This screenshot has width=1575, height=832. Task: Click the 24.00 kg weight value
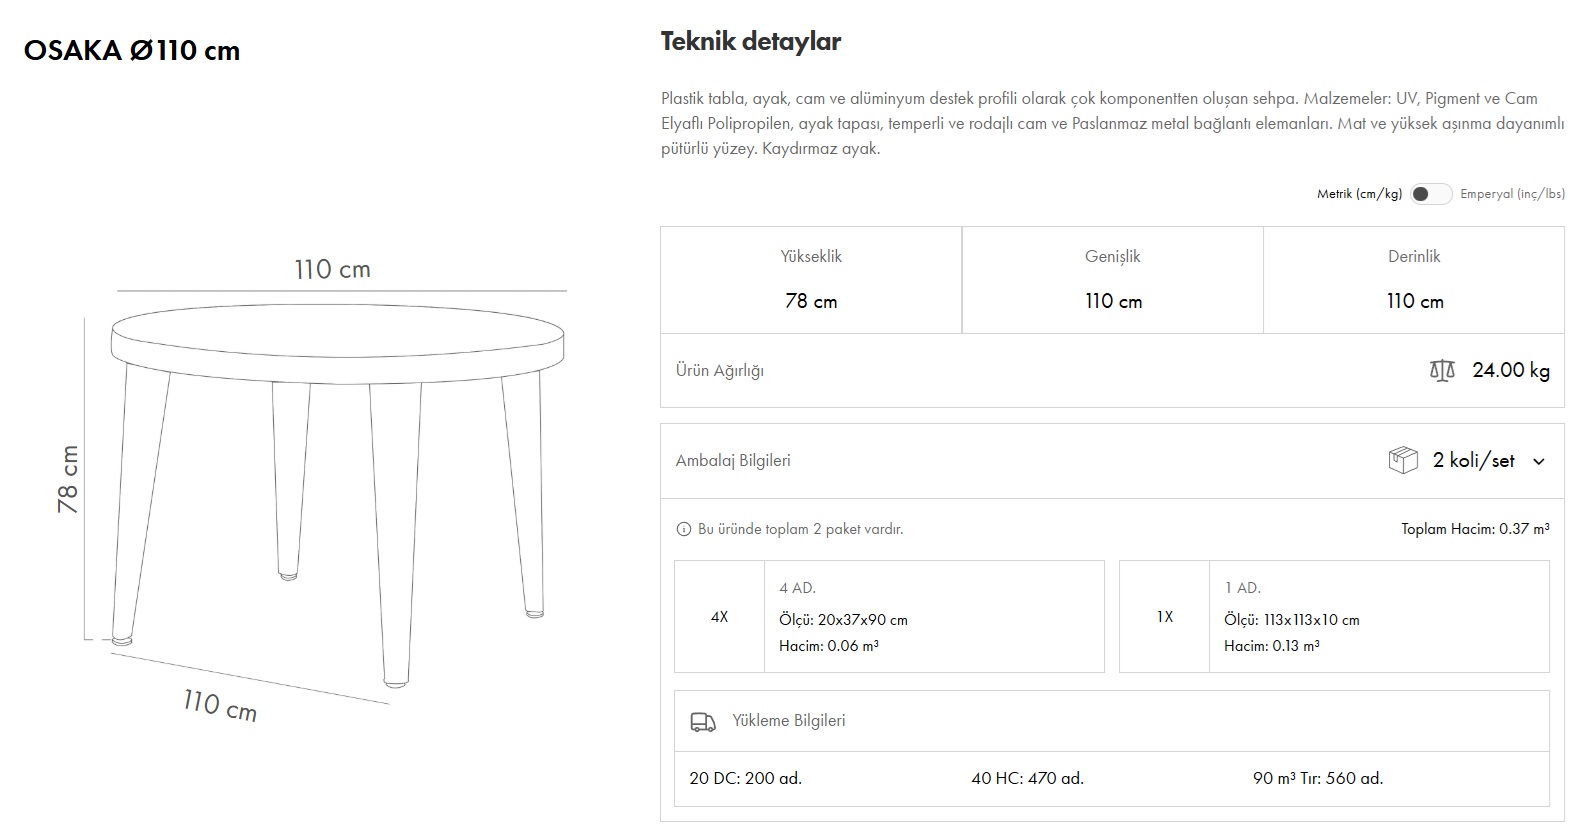(x=1510, y=371)
